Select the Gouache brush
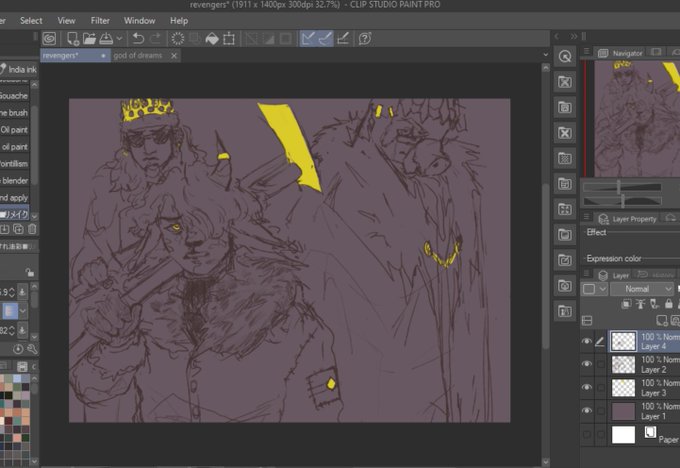This screenshot has height=468, width=680. pyautogui.click(x=14, y=96)
